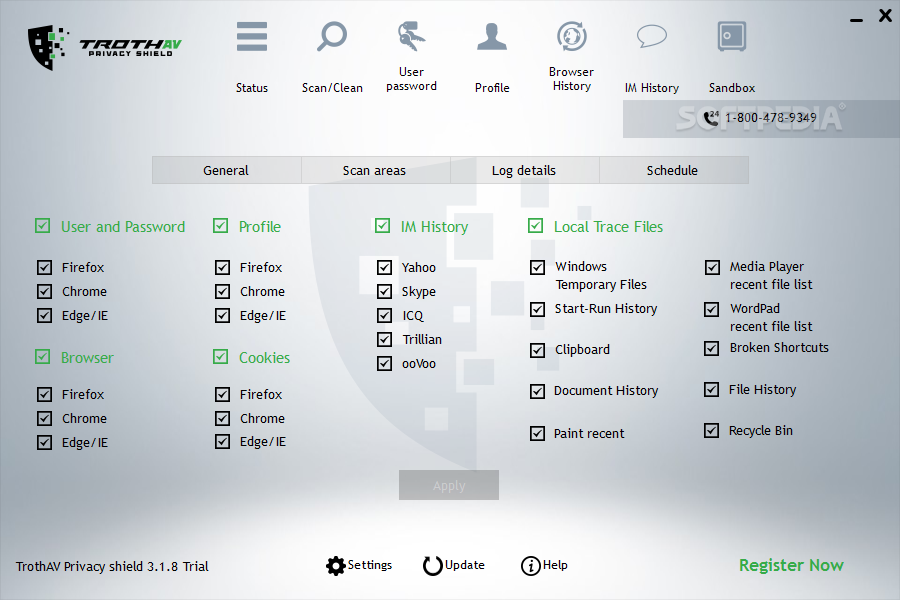Image resolution: width=900 pixels, height=600 pixels.
Task: Click the TrothAV Privacy shield 3.1.8 Trial text
Action: point(112,566)
